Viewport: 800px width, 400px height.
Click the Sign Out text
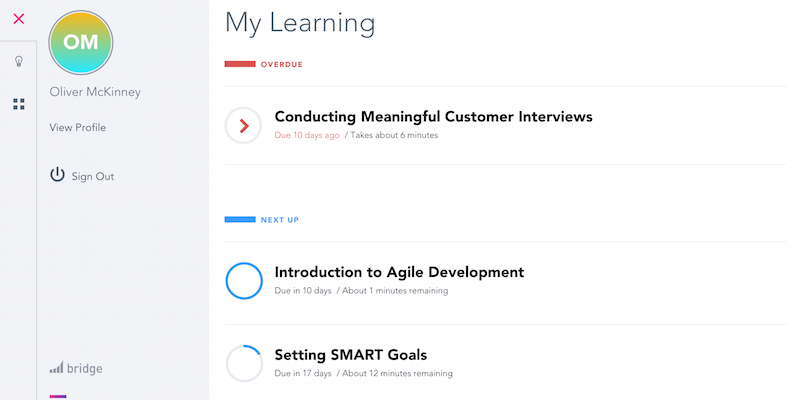coord(93,176)
